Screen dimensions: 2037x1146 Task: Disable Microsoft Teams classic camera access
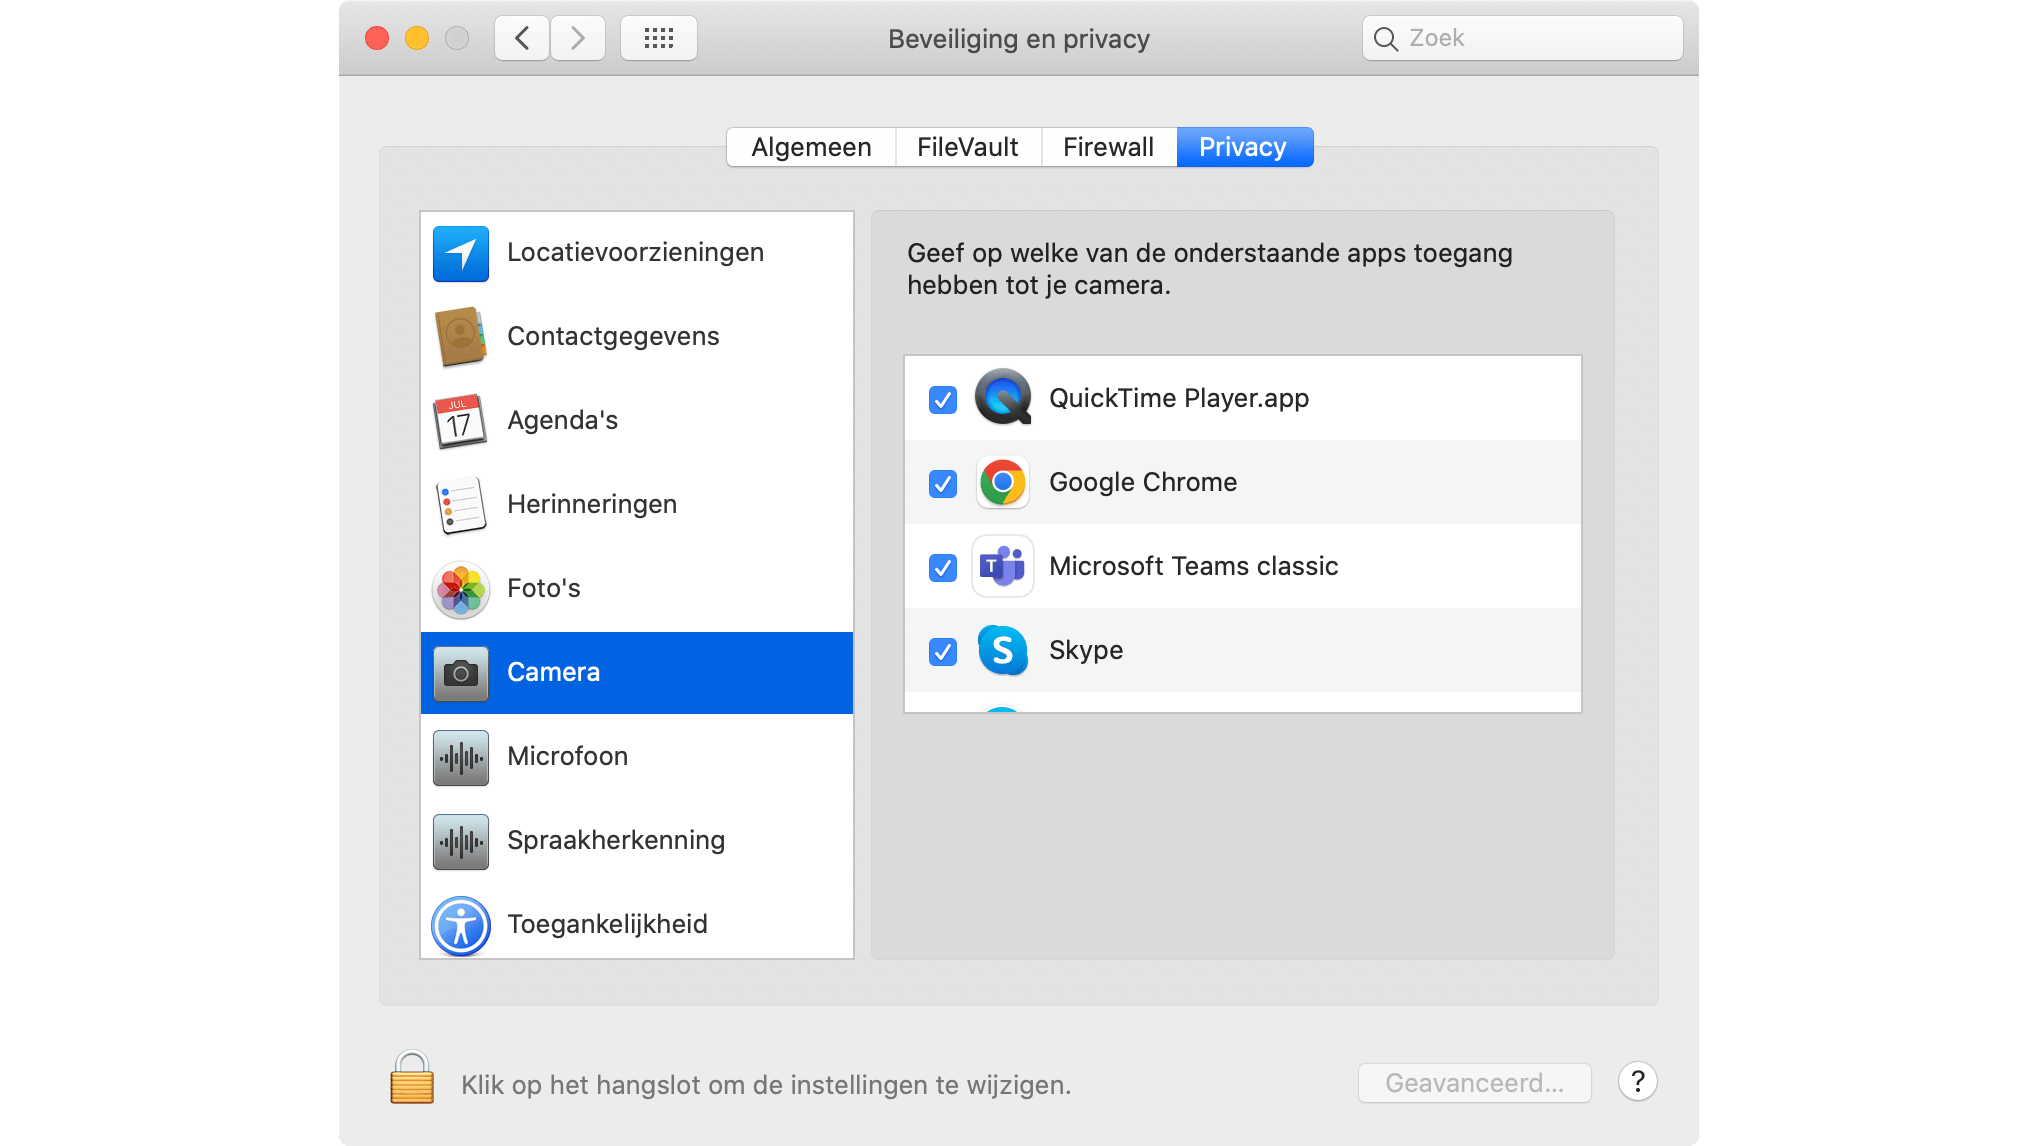(x=942, y=568)
